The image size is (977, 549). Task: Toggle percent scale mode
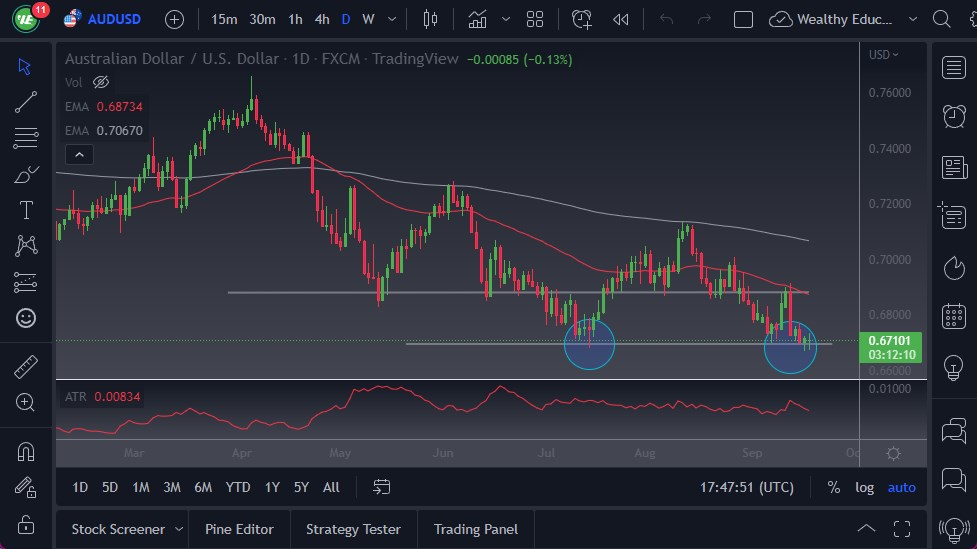833,487
